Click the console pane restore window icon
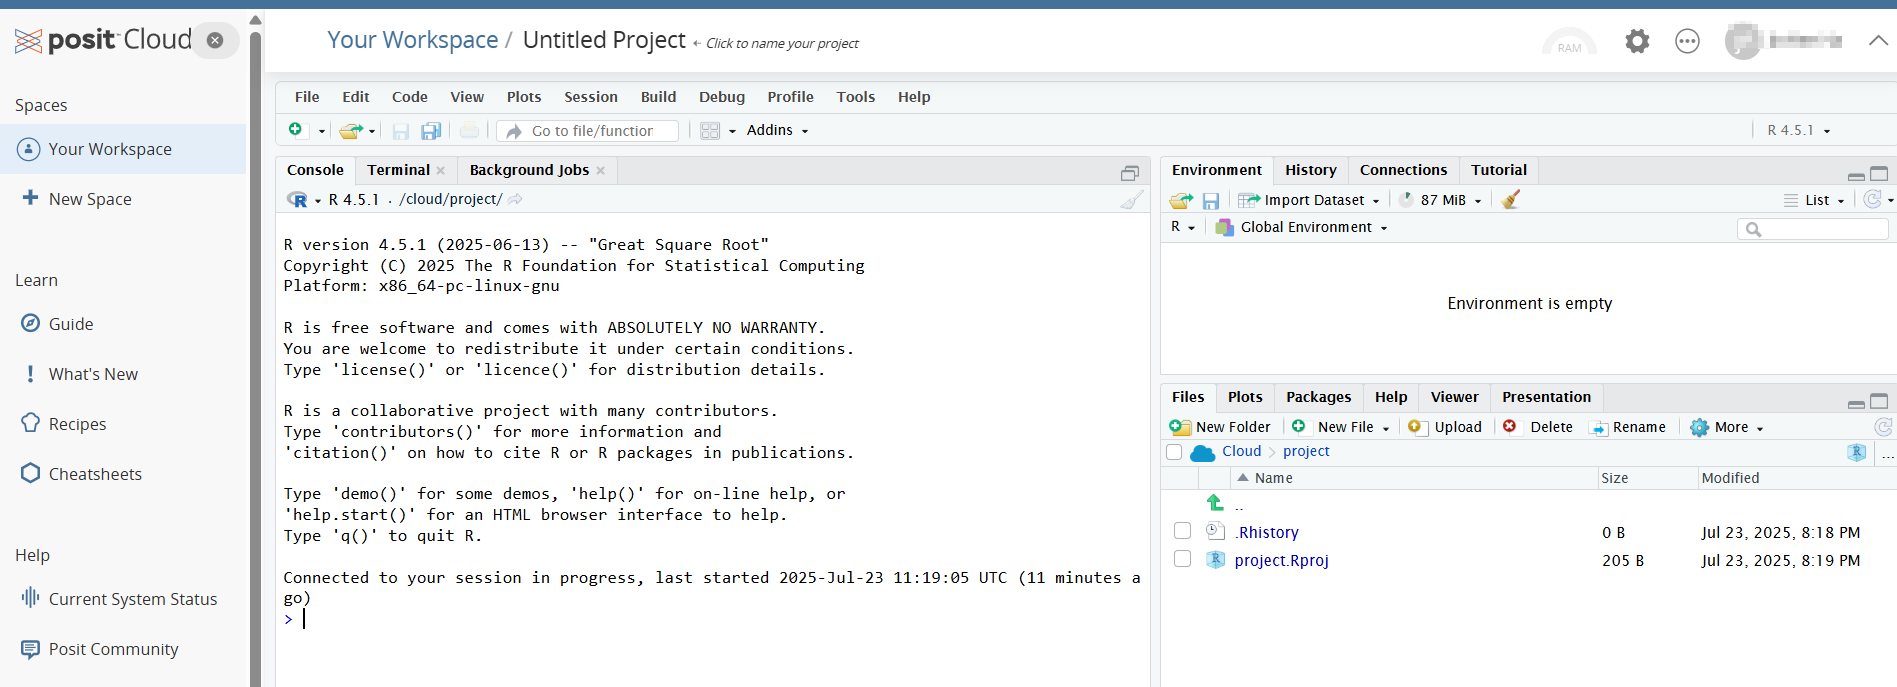 [1130, 173]
